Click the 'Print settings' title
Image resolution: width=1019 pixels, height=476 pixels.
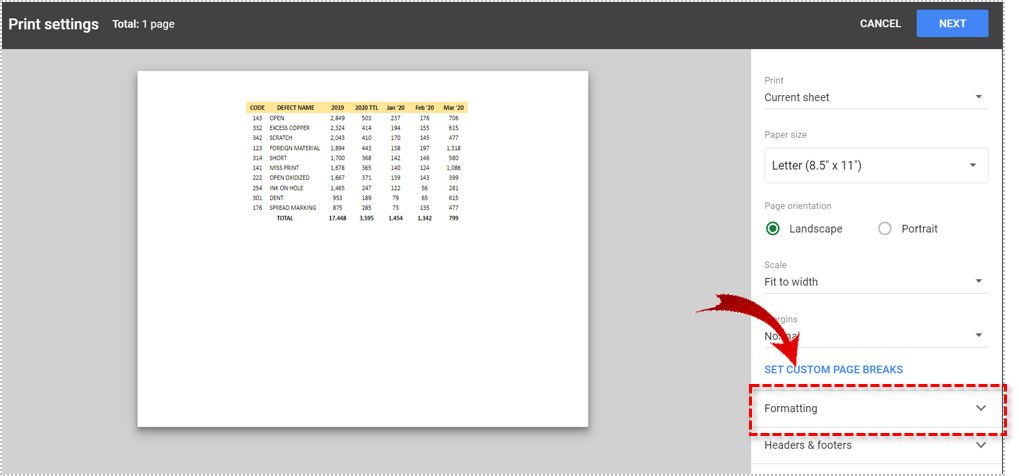click(x=54, y=24)
